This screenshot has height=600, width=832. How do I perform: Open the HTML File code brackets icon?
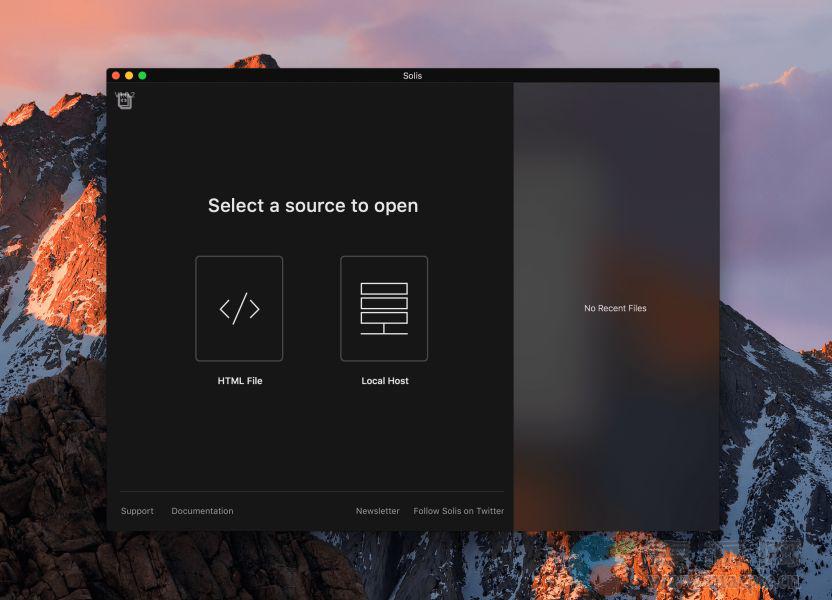point(239,308)
